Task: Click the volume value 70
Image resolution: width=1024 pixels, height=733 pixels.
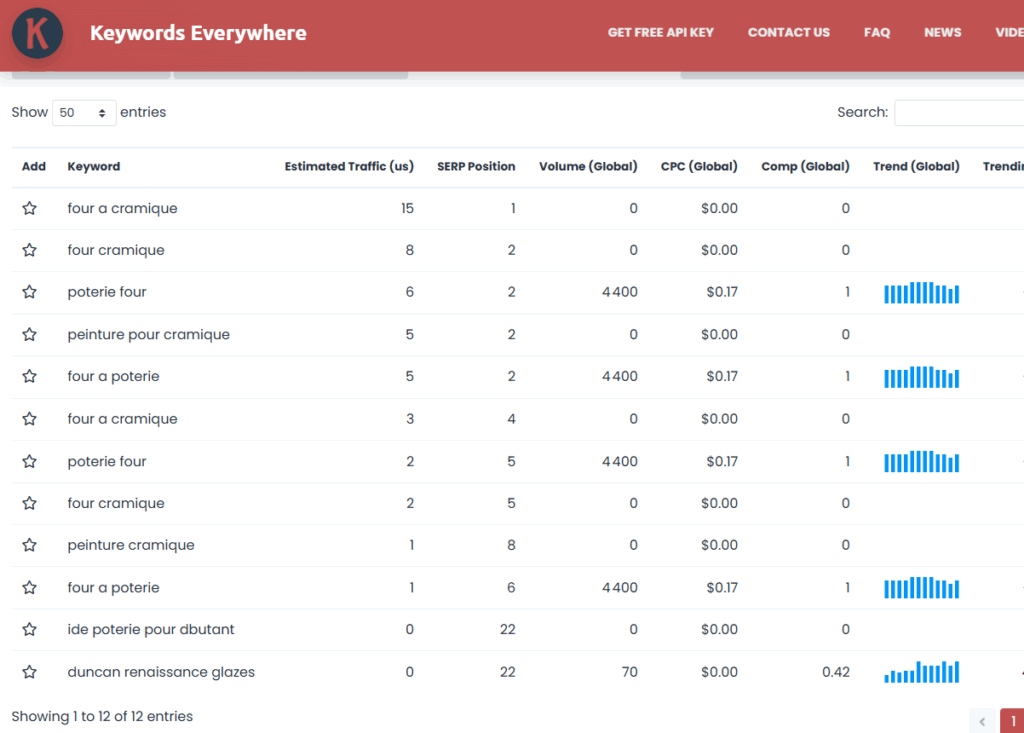Action: click(x=629, y=672)
